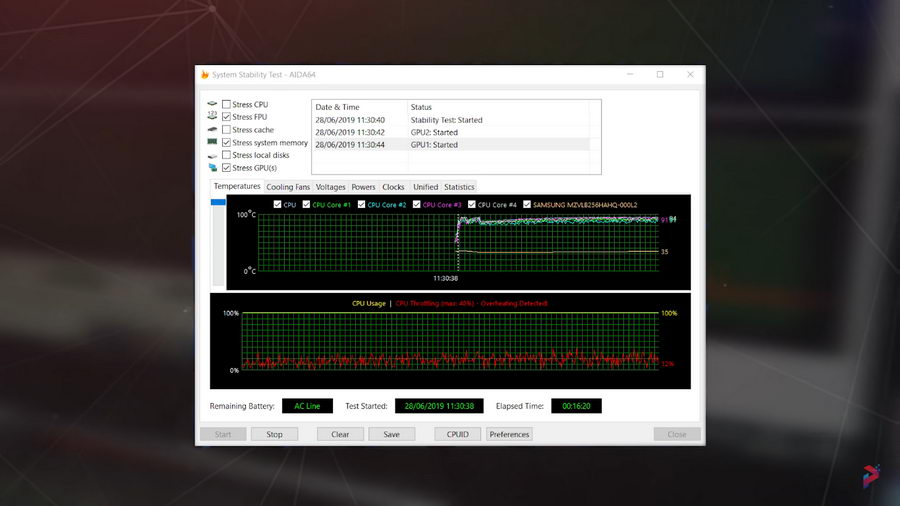
Task: Hide CPU Core #1 from temperature graph
Action: [x=307, y=205]
